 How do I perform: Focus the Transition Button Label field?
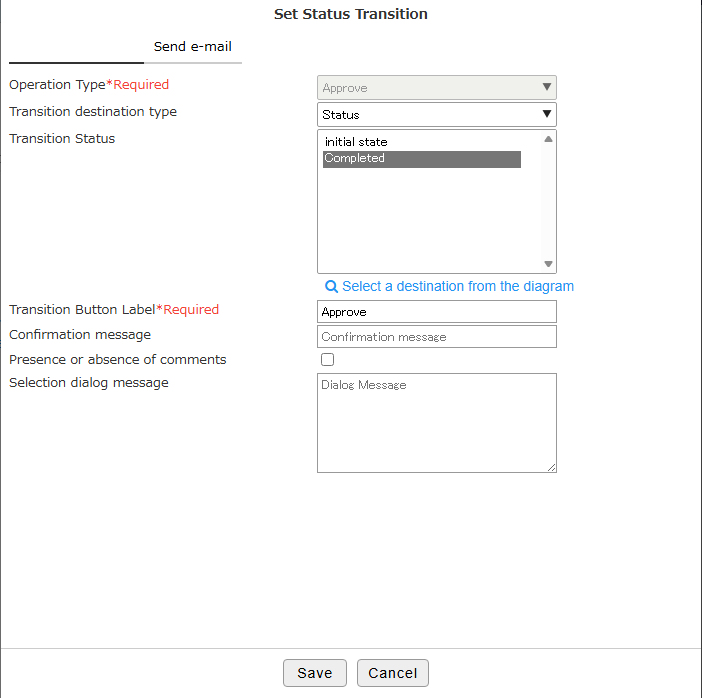pyautogui.click(x=437, y=312)
